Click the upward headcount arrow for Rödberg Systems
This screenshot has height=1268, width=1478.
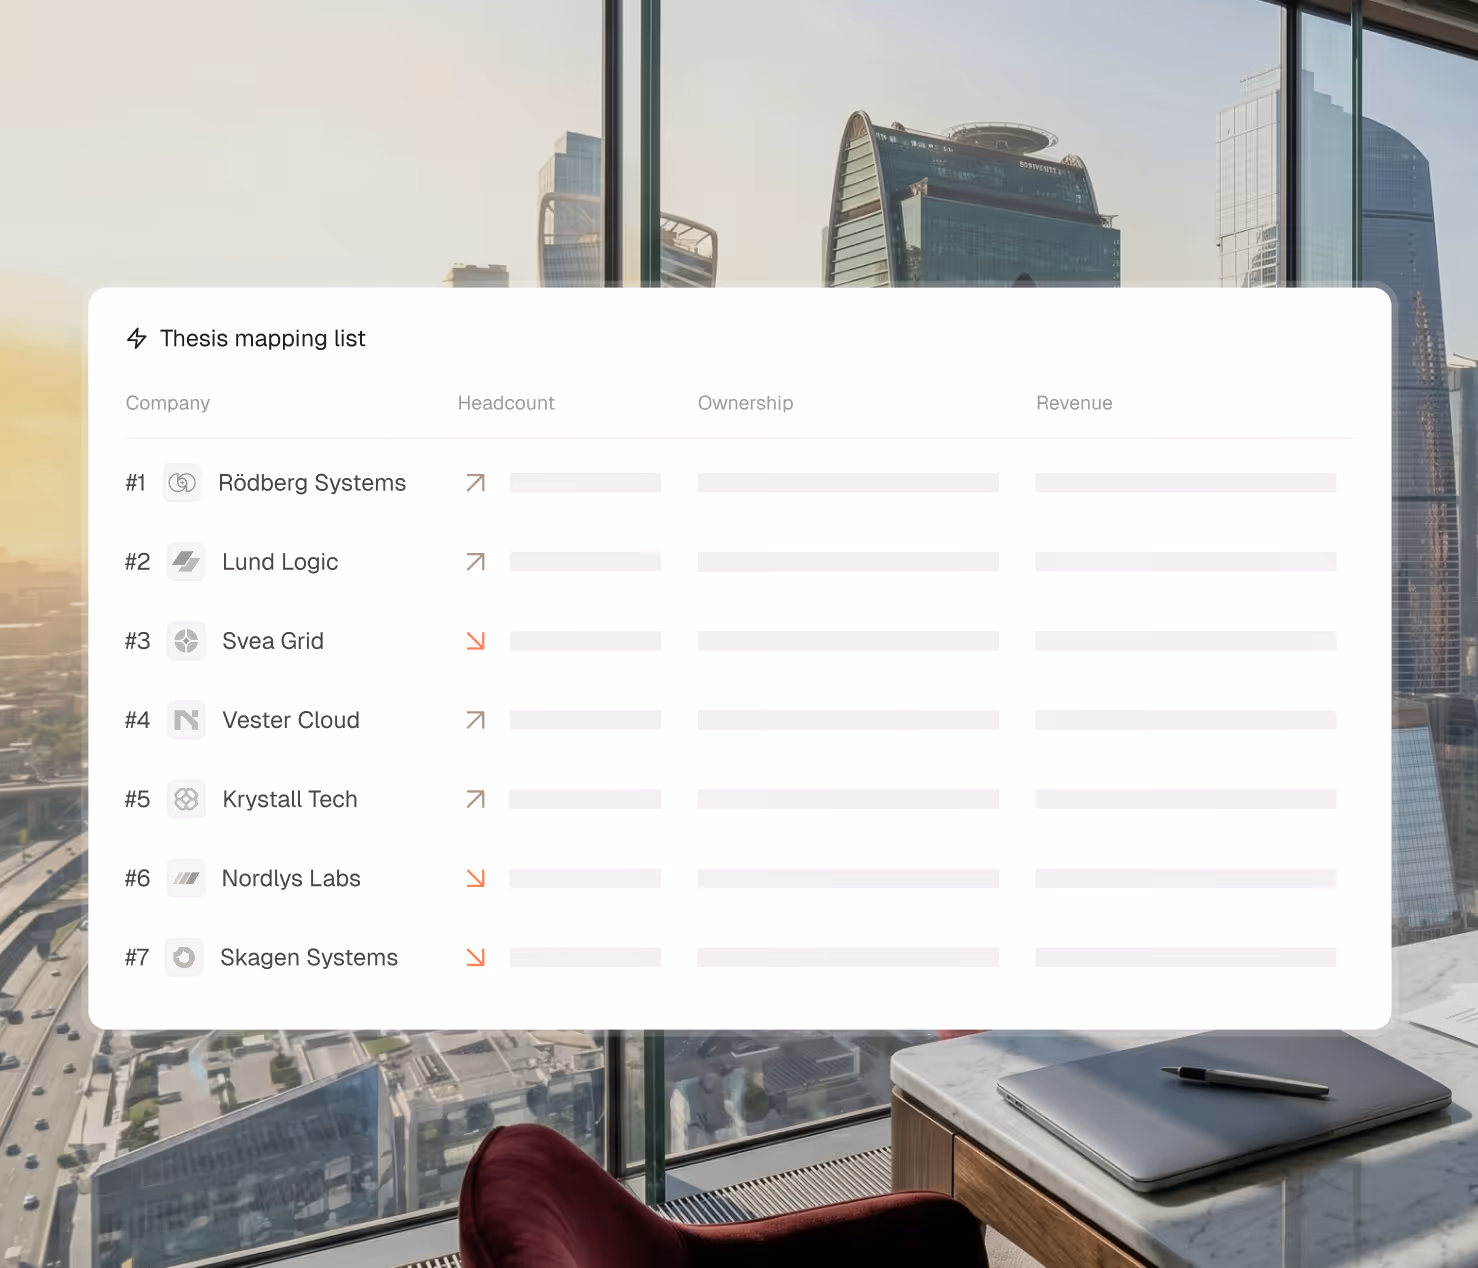(x=476, y=483)
